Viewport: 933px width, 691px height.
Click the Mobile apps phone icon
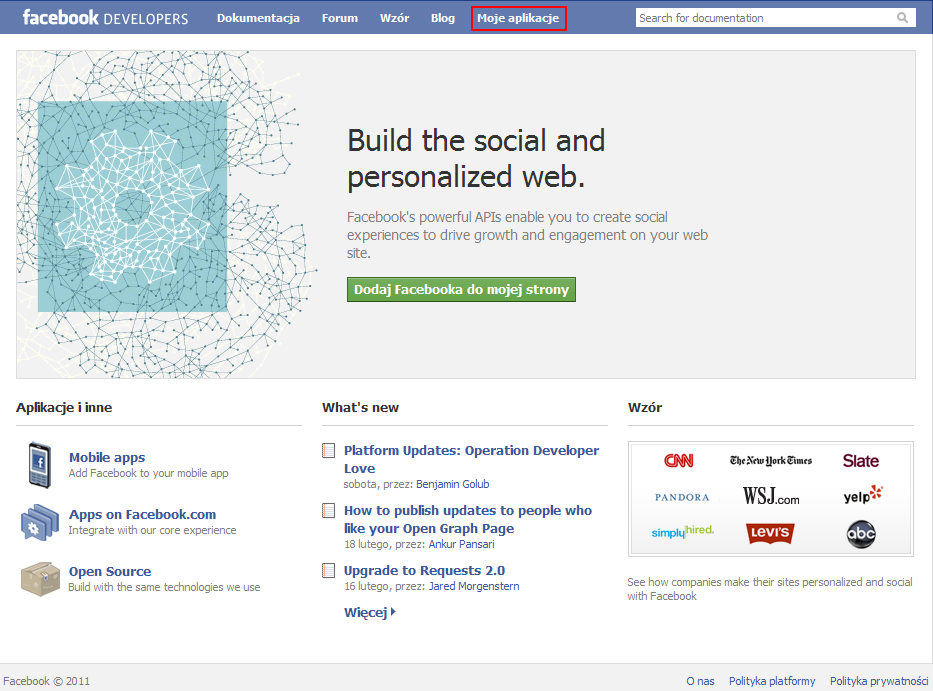(39, 465)
